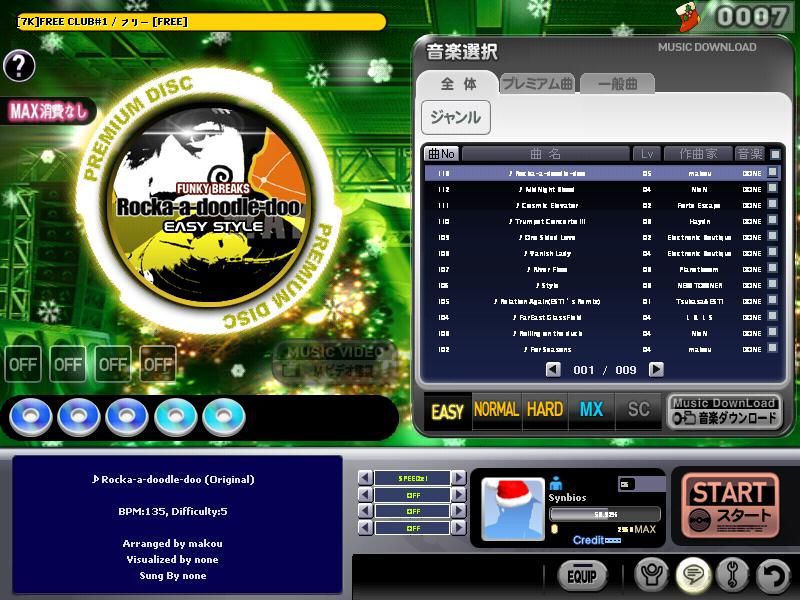Open settings with the wrench icon
800x600 pixels.
point(732,575)
